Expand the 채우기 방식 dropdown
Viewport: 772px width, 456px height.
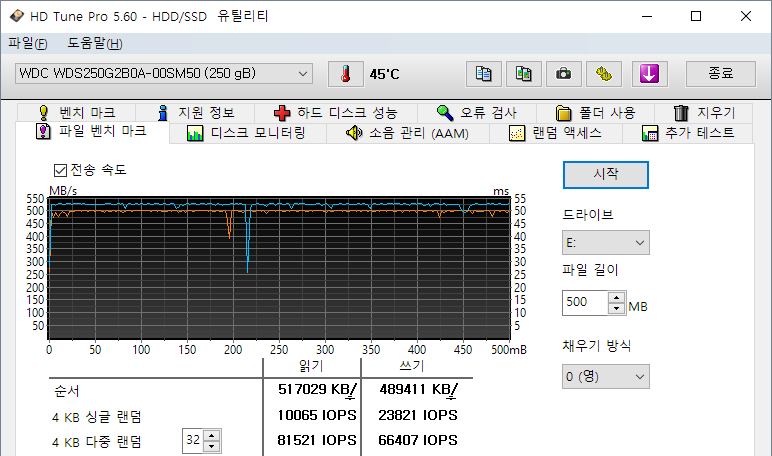click(x=606, y=377)
